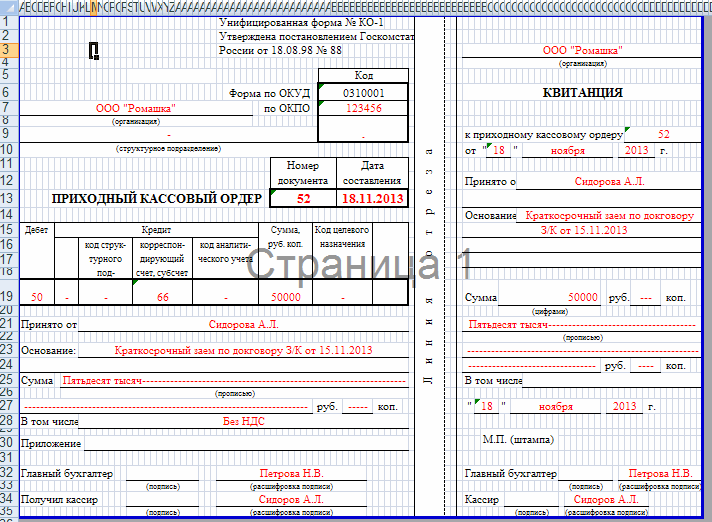The width and height of the screenshot is (712, 522).
Task: Select ООО "Ромашка" above order's организация label
Action: pyautogui.click(x=135, y=108)
